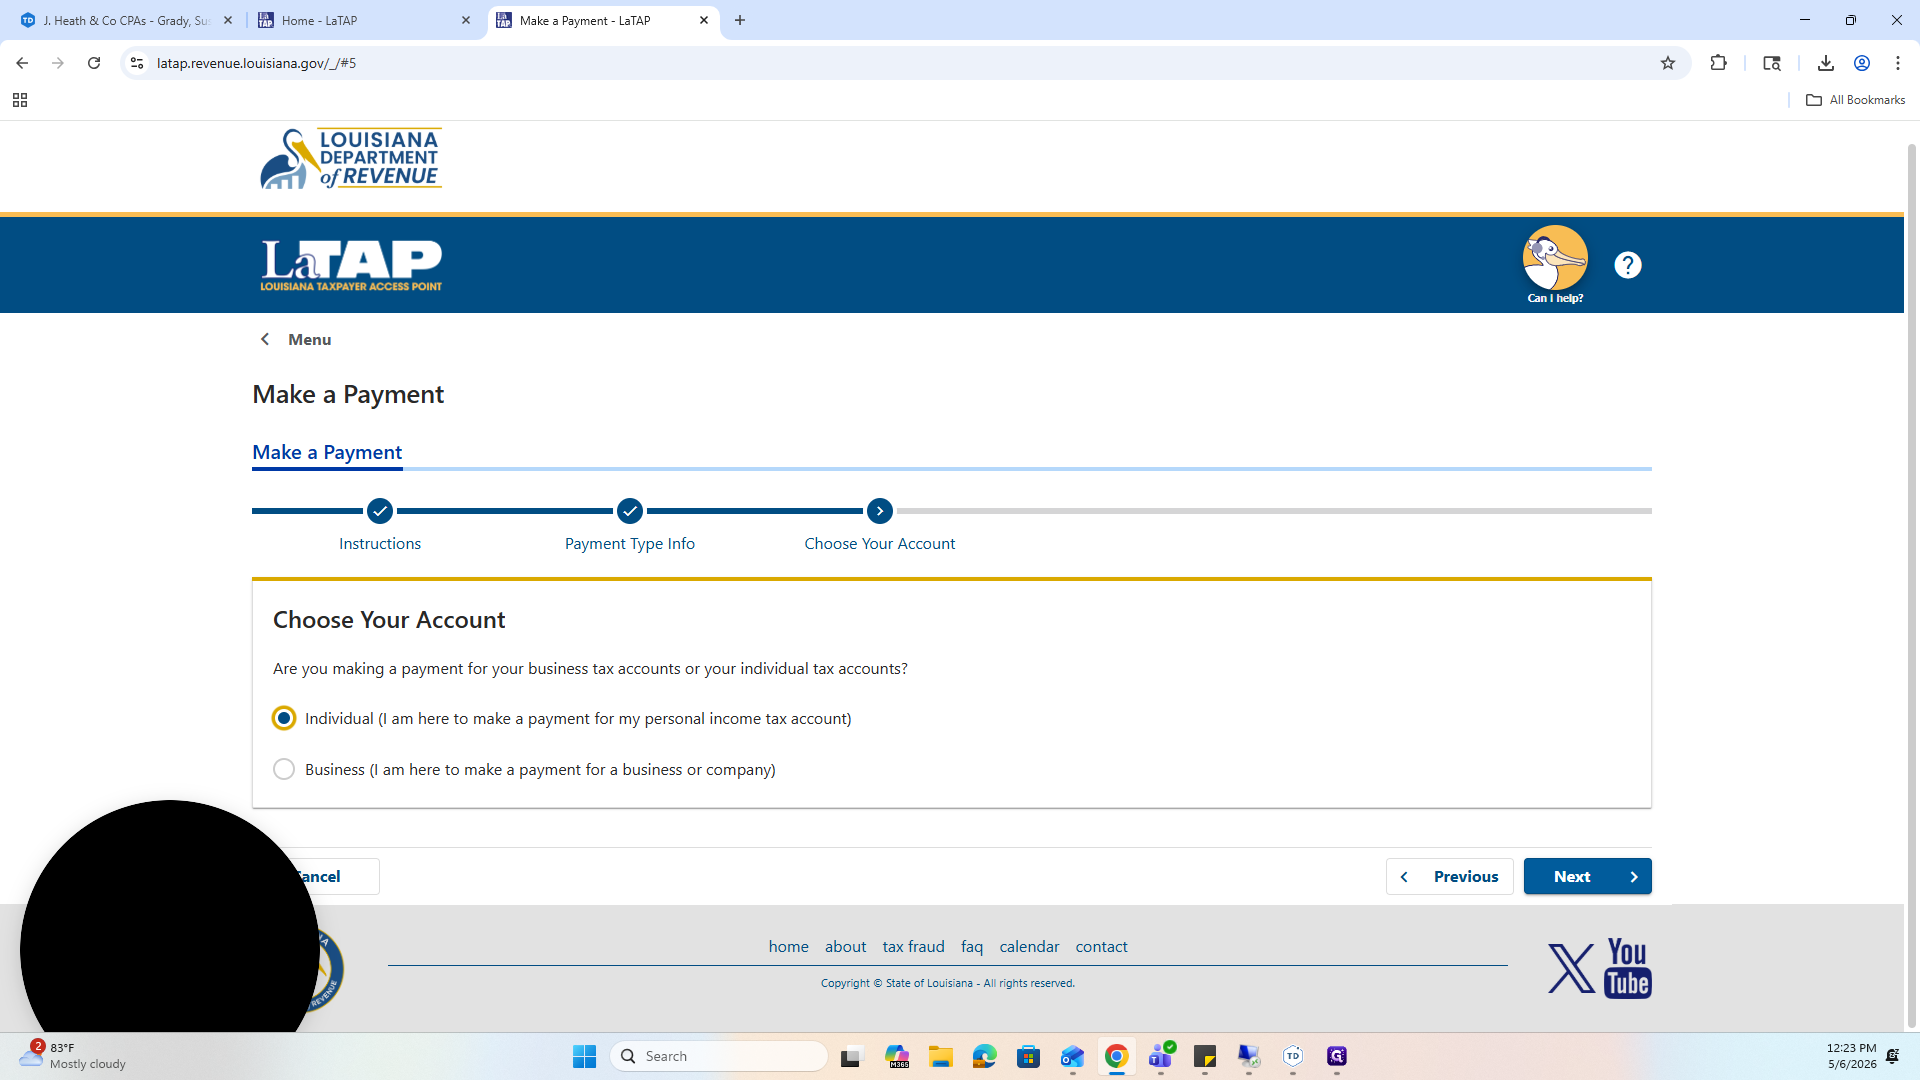The image size is (1920, 1080).
Task: Open the browser Downloads icon
Action: 1826,63
